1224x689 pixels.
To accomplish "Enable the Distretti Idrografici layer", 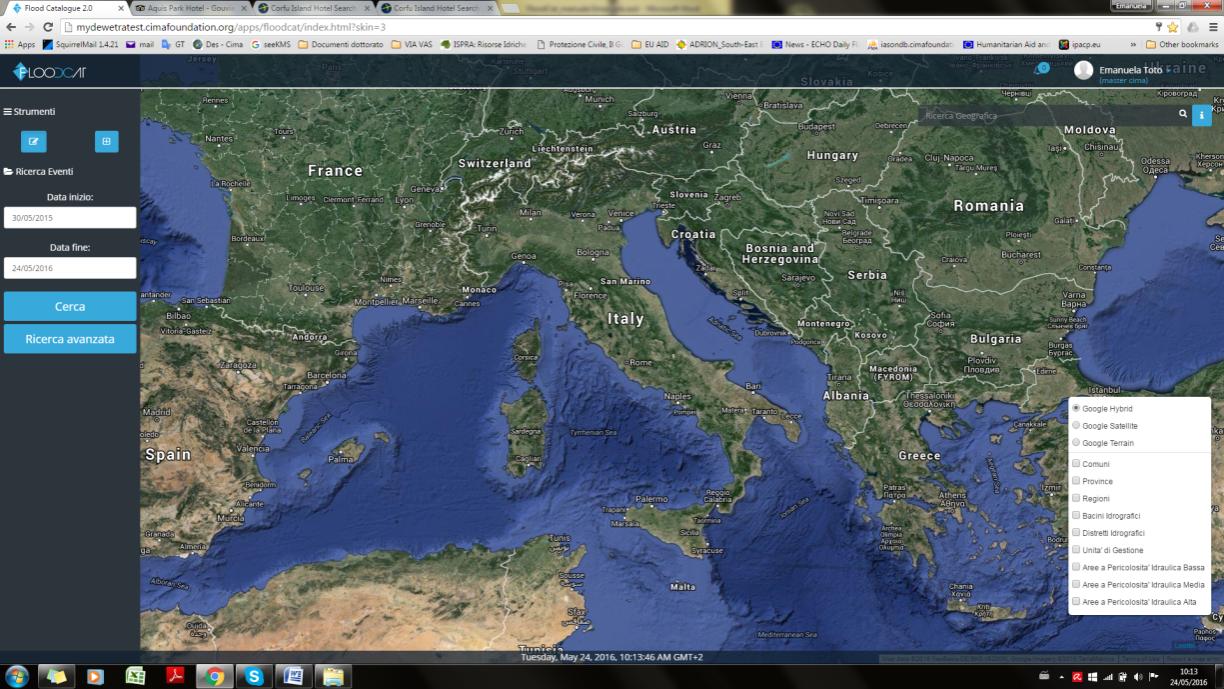I will pos(1076,533).
